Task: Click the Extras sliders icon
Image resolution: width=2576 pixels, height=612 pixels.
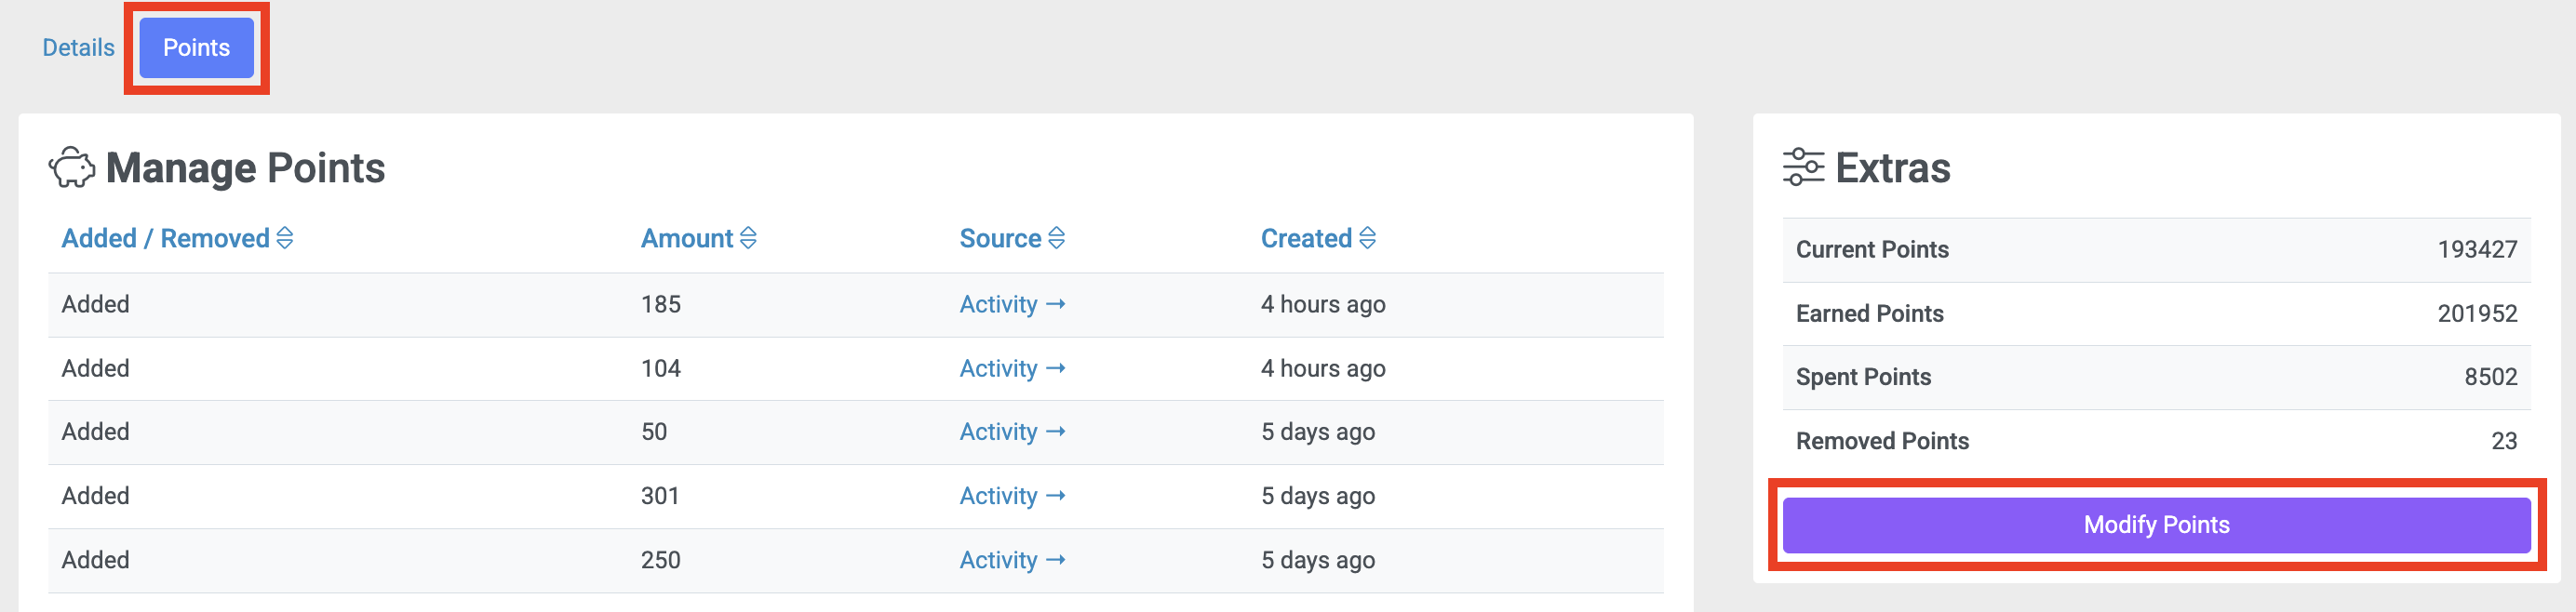Action: pos(1802,168)
